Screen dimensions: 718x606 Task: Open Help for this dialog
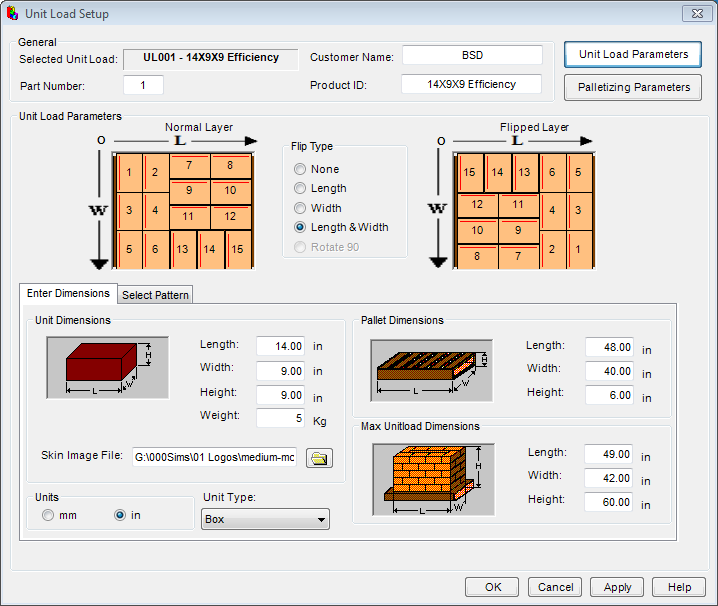[x=679, y=587]
